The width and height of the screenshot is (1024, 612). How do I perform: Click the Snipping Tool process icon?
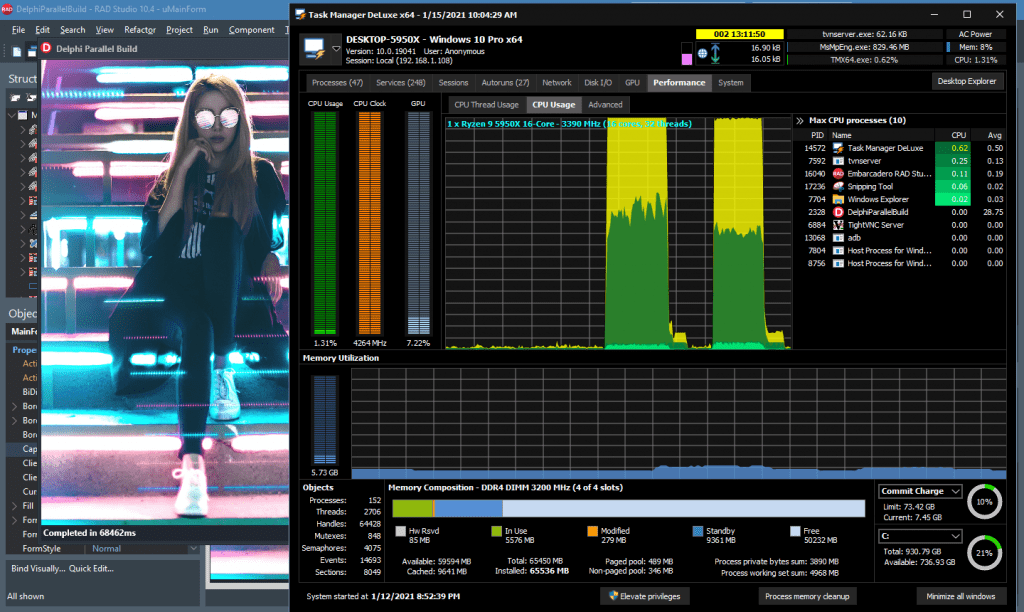[x=838, y=186]
